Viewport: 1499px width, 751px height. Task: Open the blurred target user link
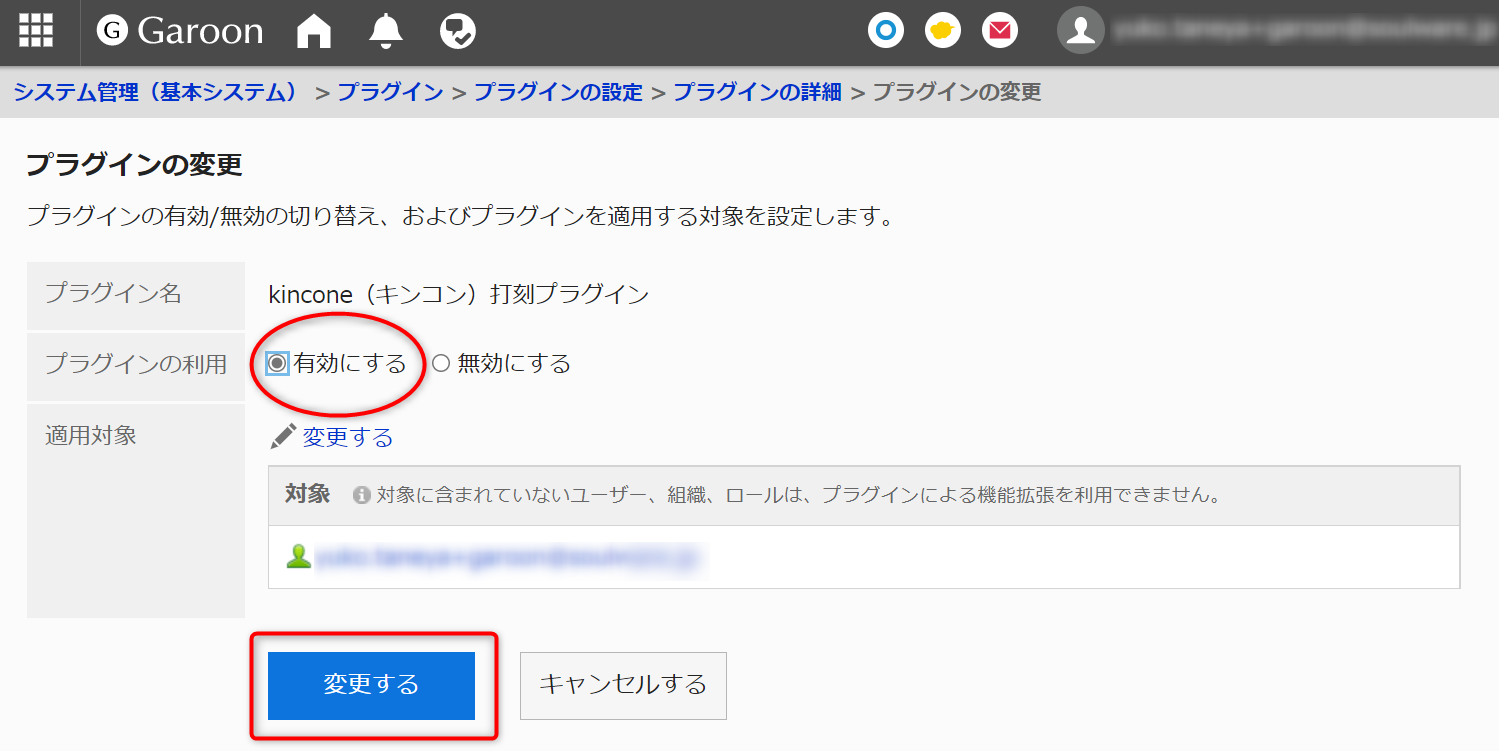[510, 558]
